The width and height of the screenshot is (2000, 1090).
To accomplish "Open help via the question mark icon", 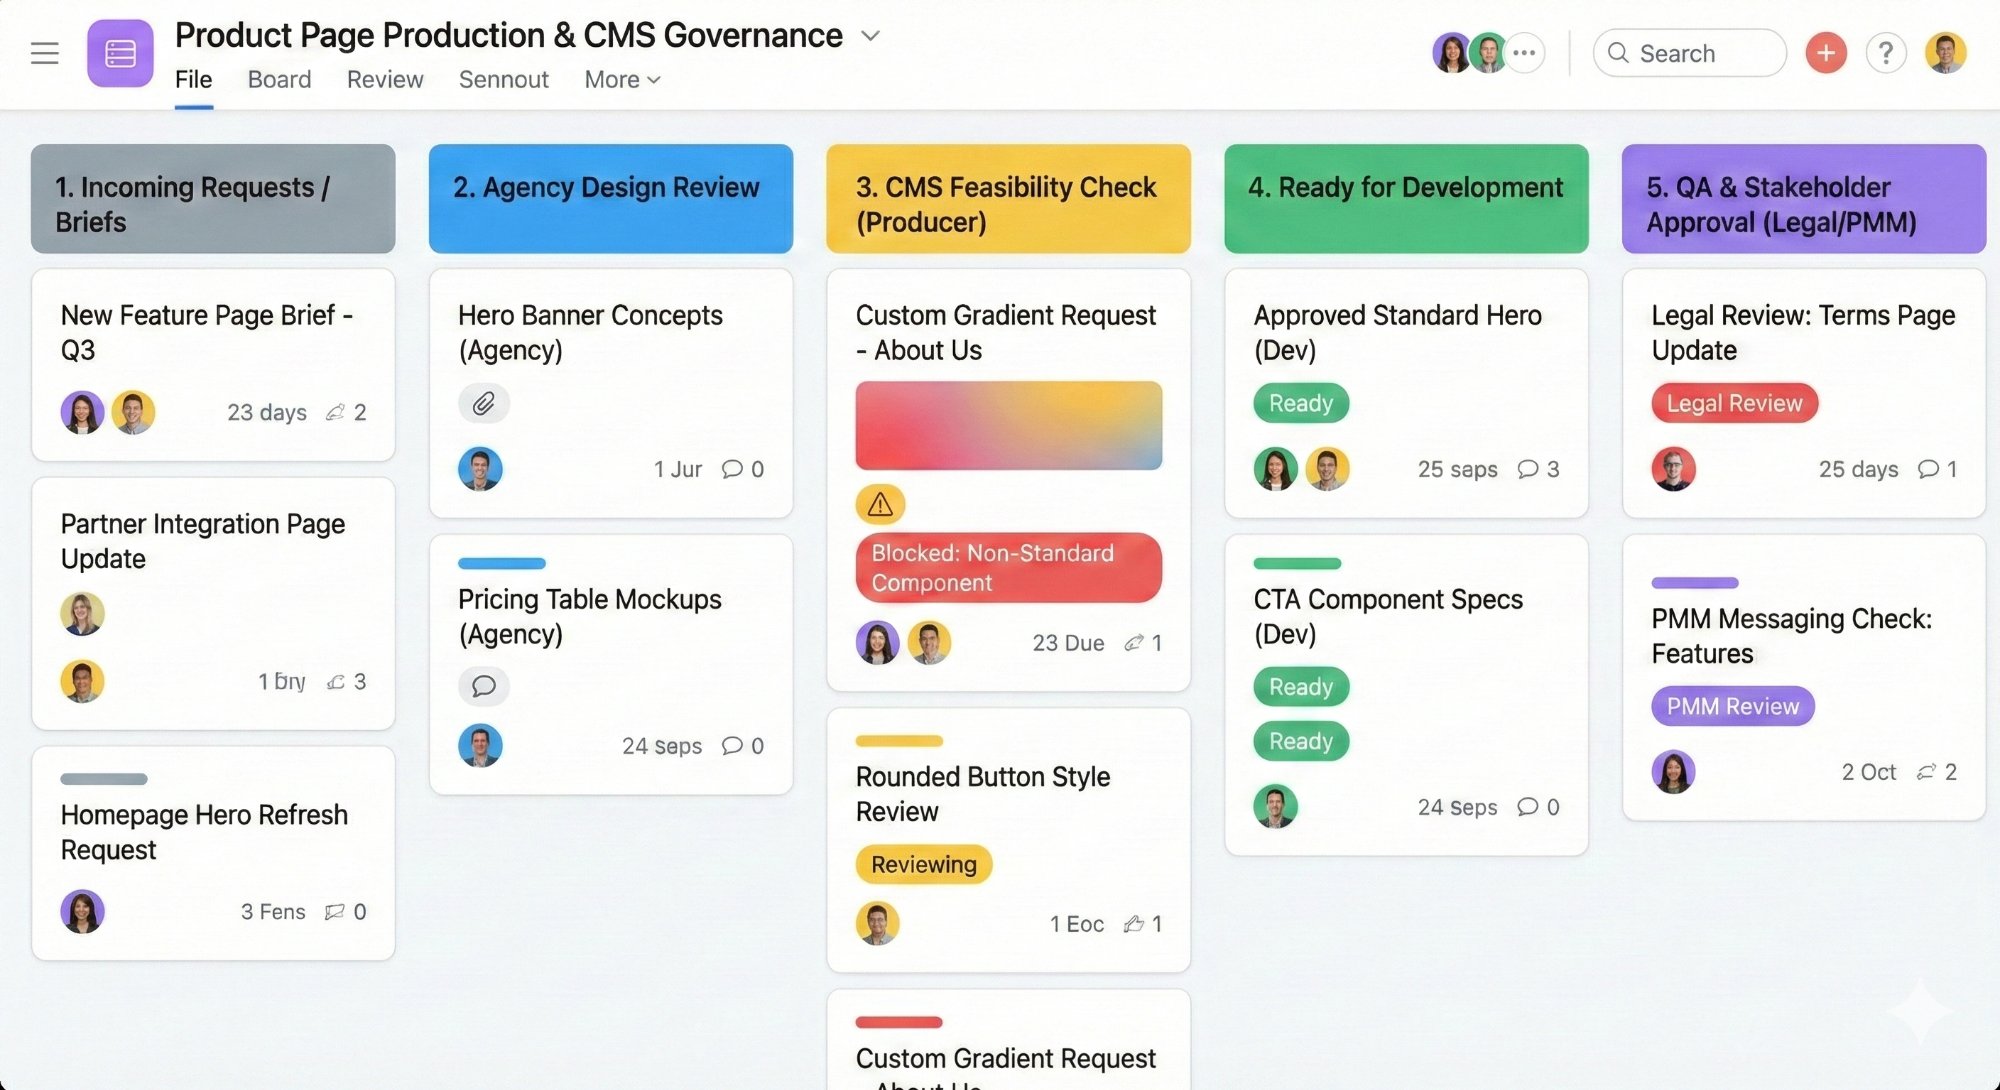I will (1887, 53).
